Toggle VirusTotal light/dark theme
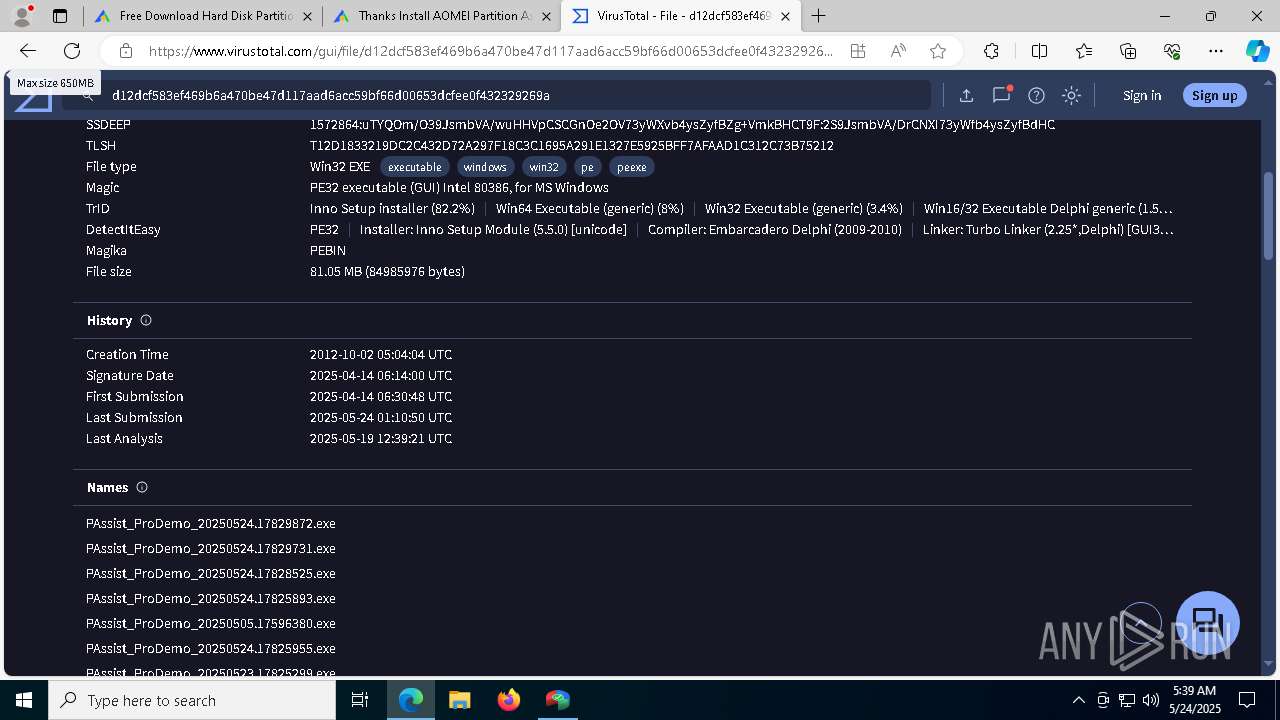1280x720 pixels. [x=1071, y=95]
